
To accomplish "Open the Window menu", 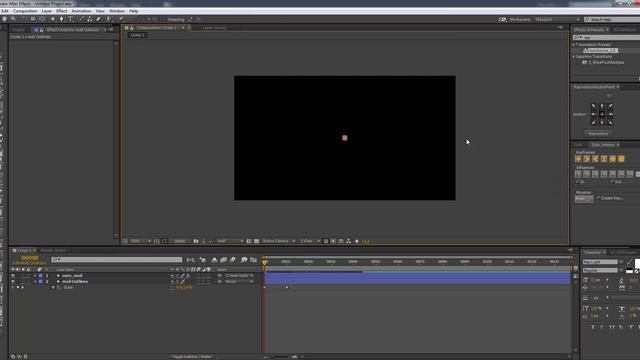I will [x=117, y=11].
